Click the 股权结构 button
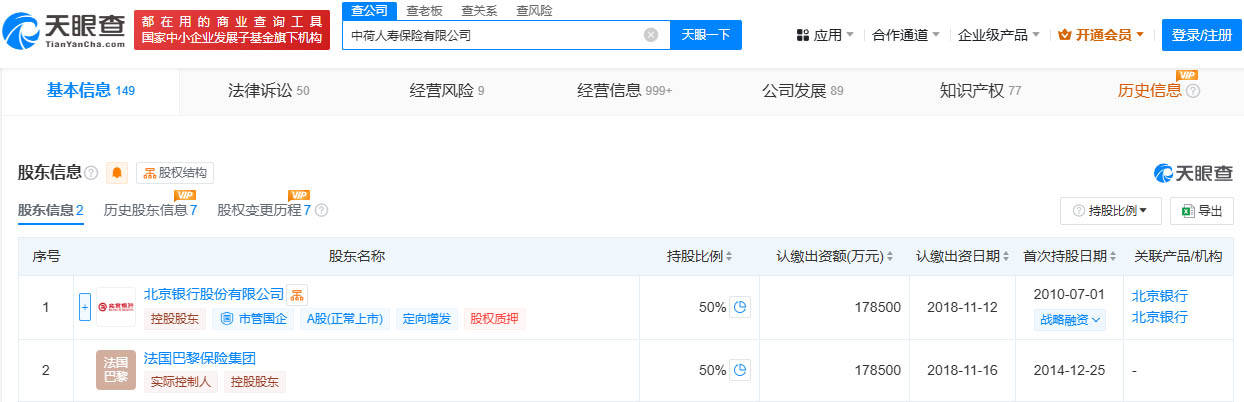 176,173
